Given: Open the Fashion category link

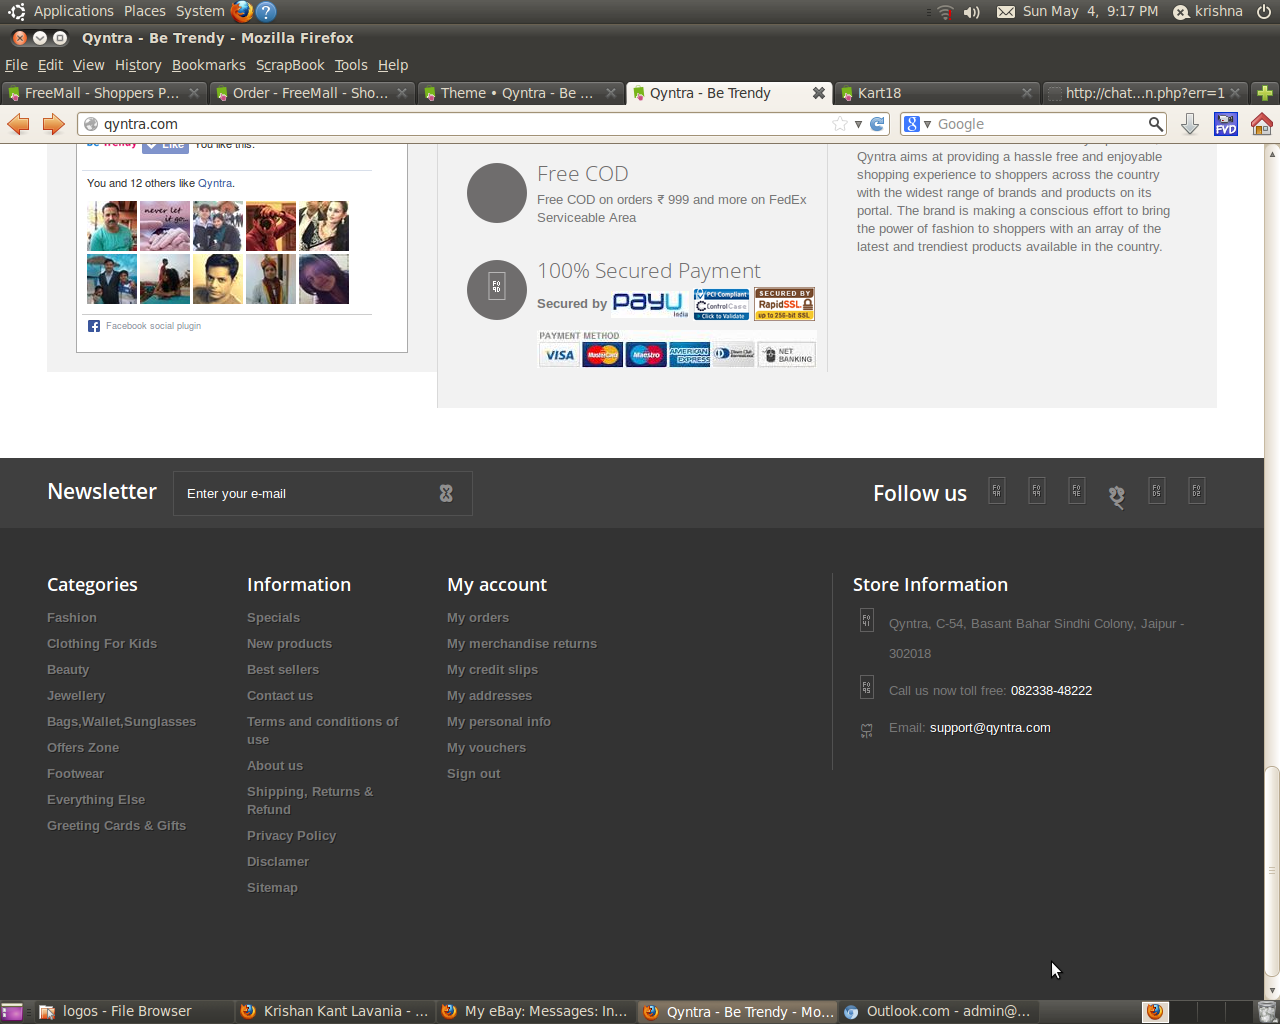Looking at the screenshot, I should click(x=72, y=618).
